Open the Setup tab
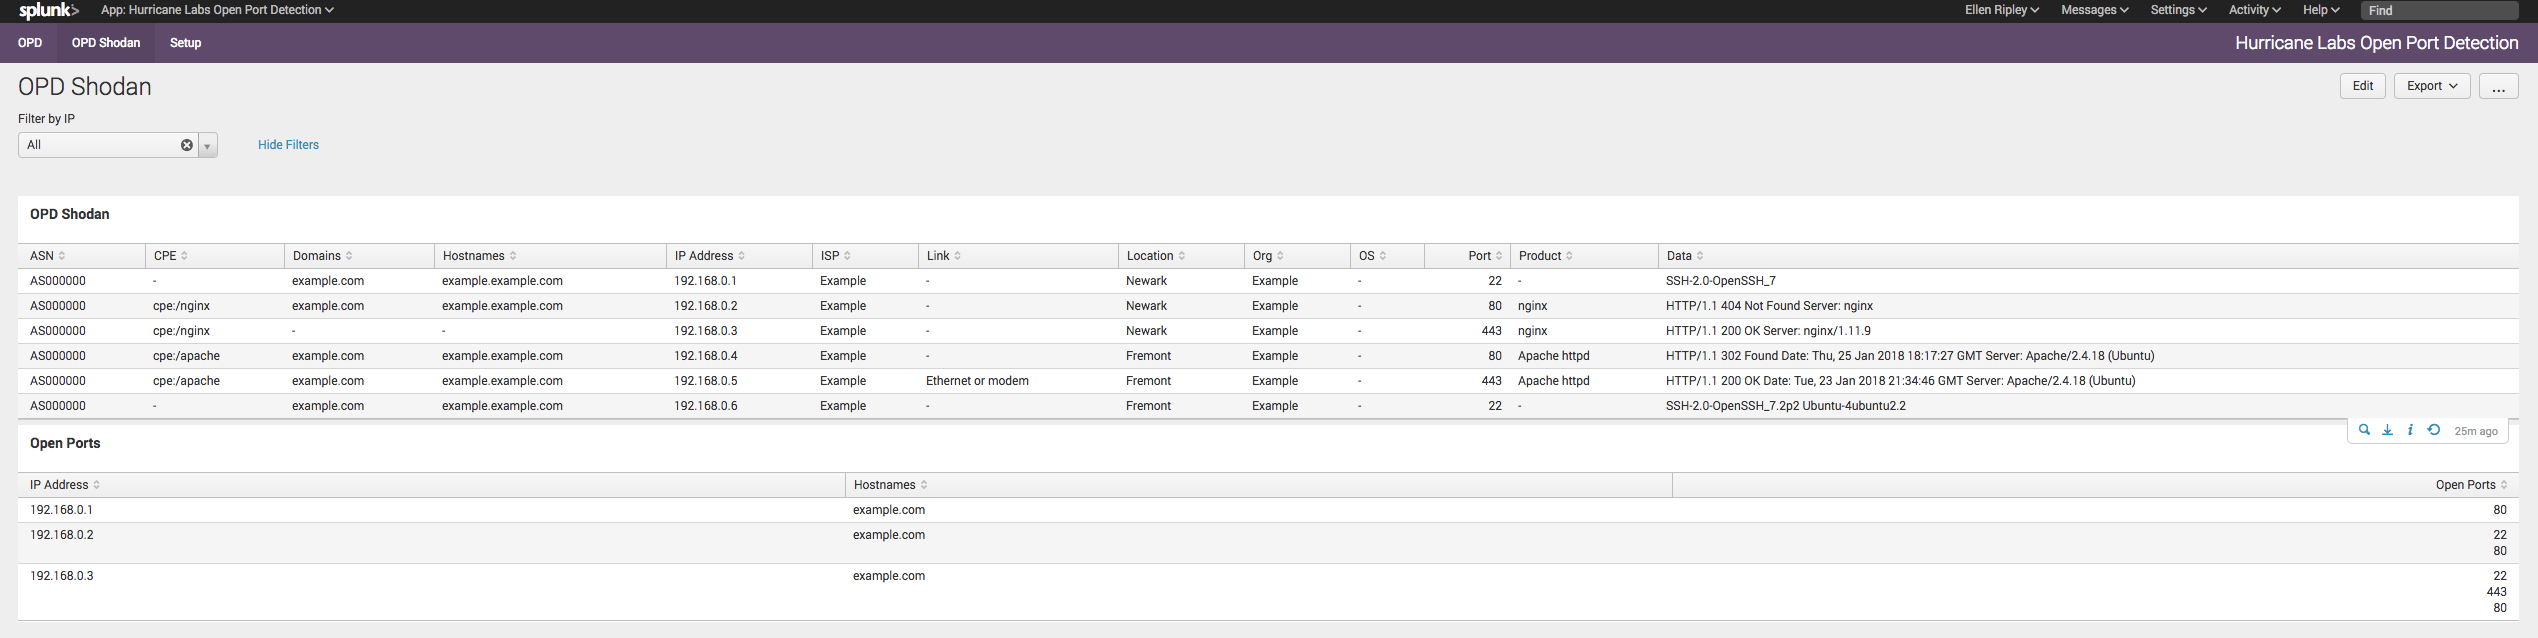The image size is (2538, 638). [185, 43]
